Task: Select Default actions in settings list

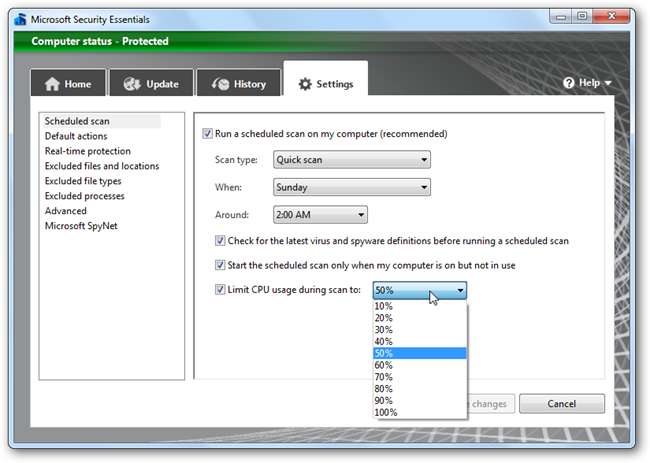Action: click(x=76, y=136)
